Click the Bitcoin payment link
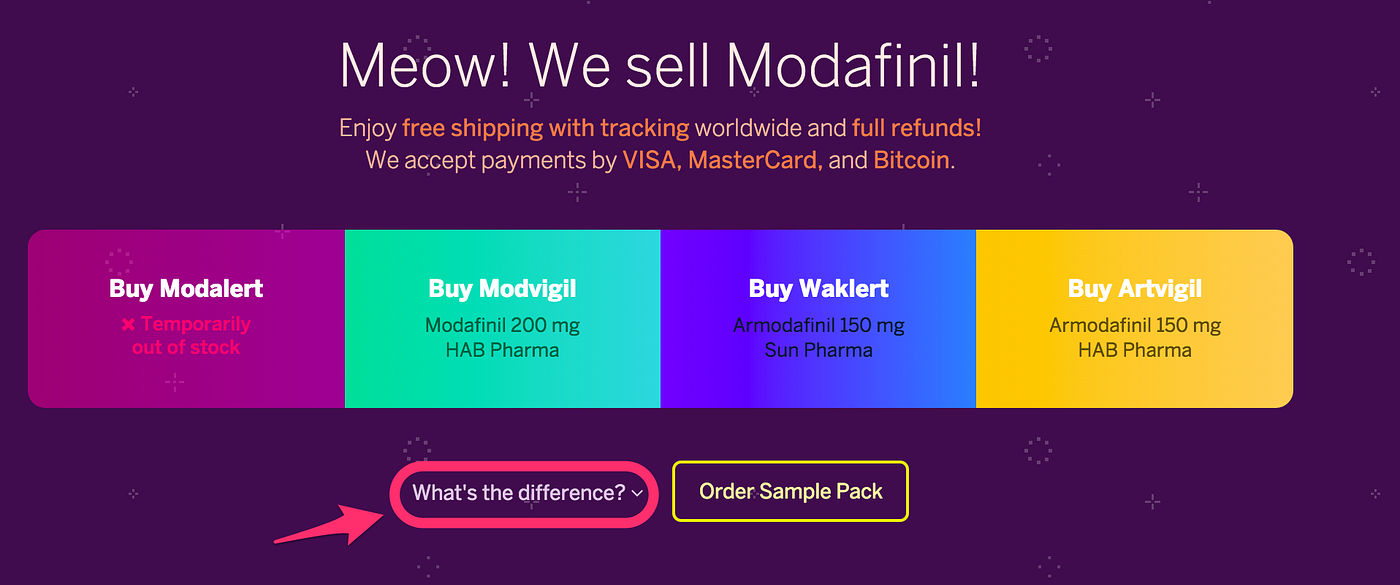Screen dimensions: 1400x585 911,159
